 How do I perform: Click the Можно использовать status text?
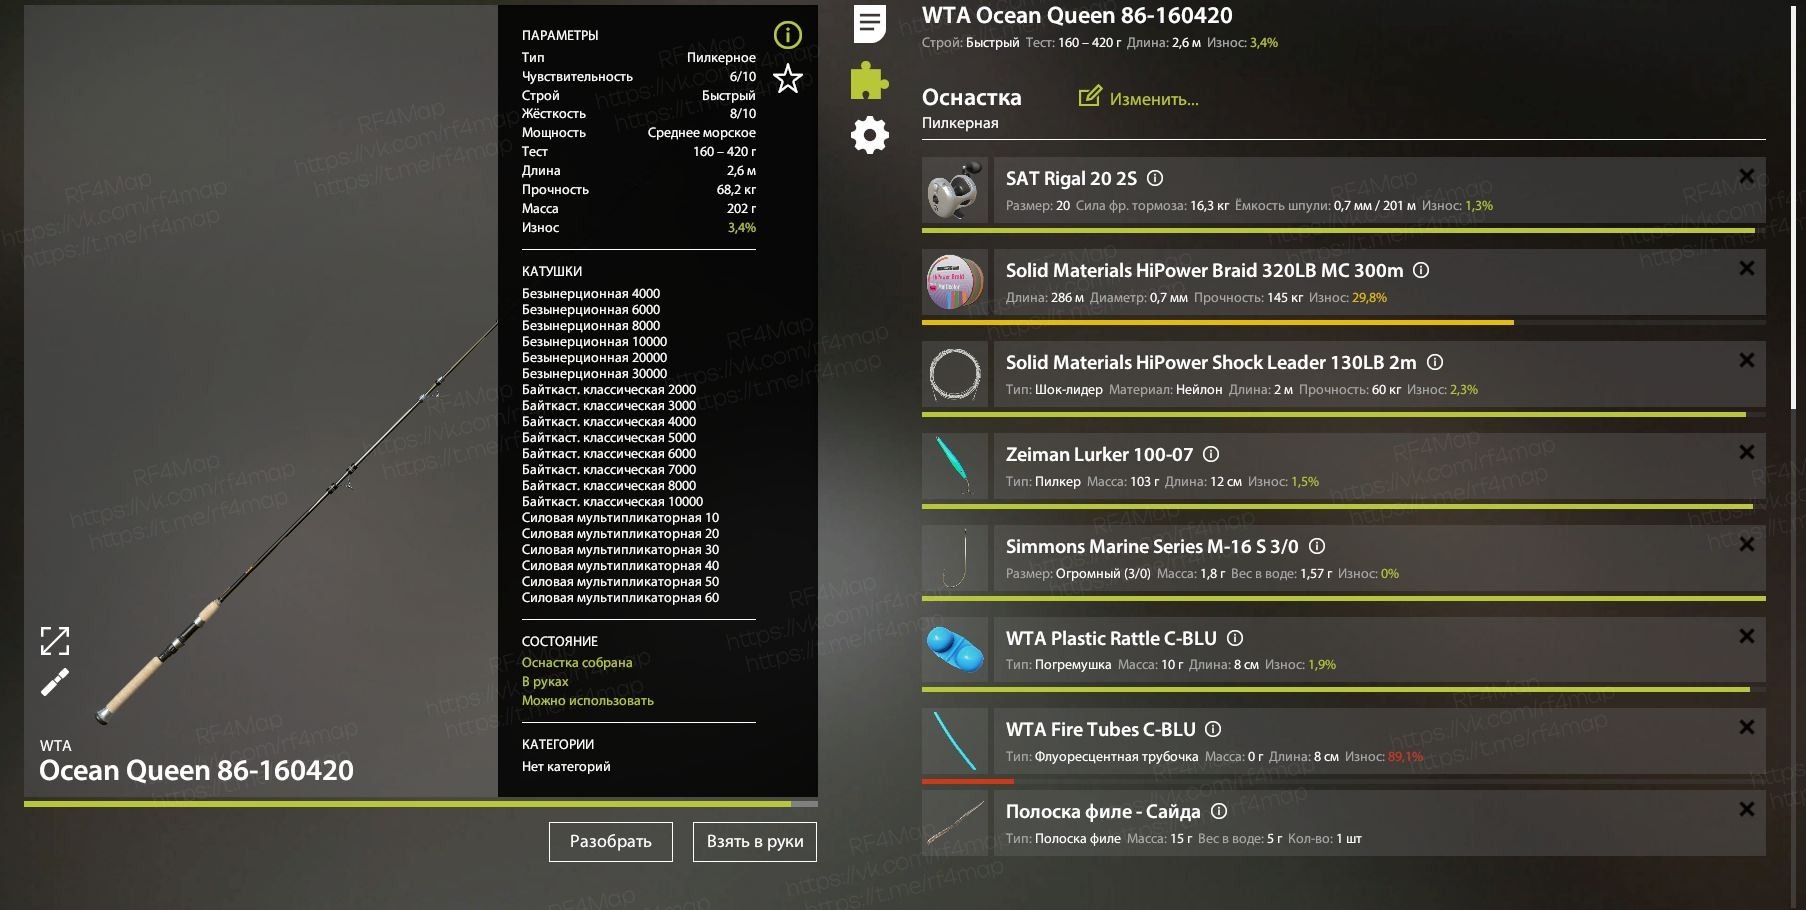click(588, 700)
